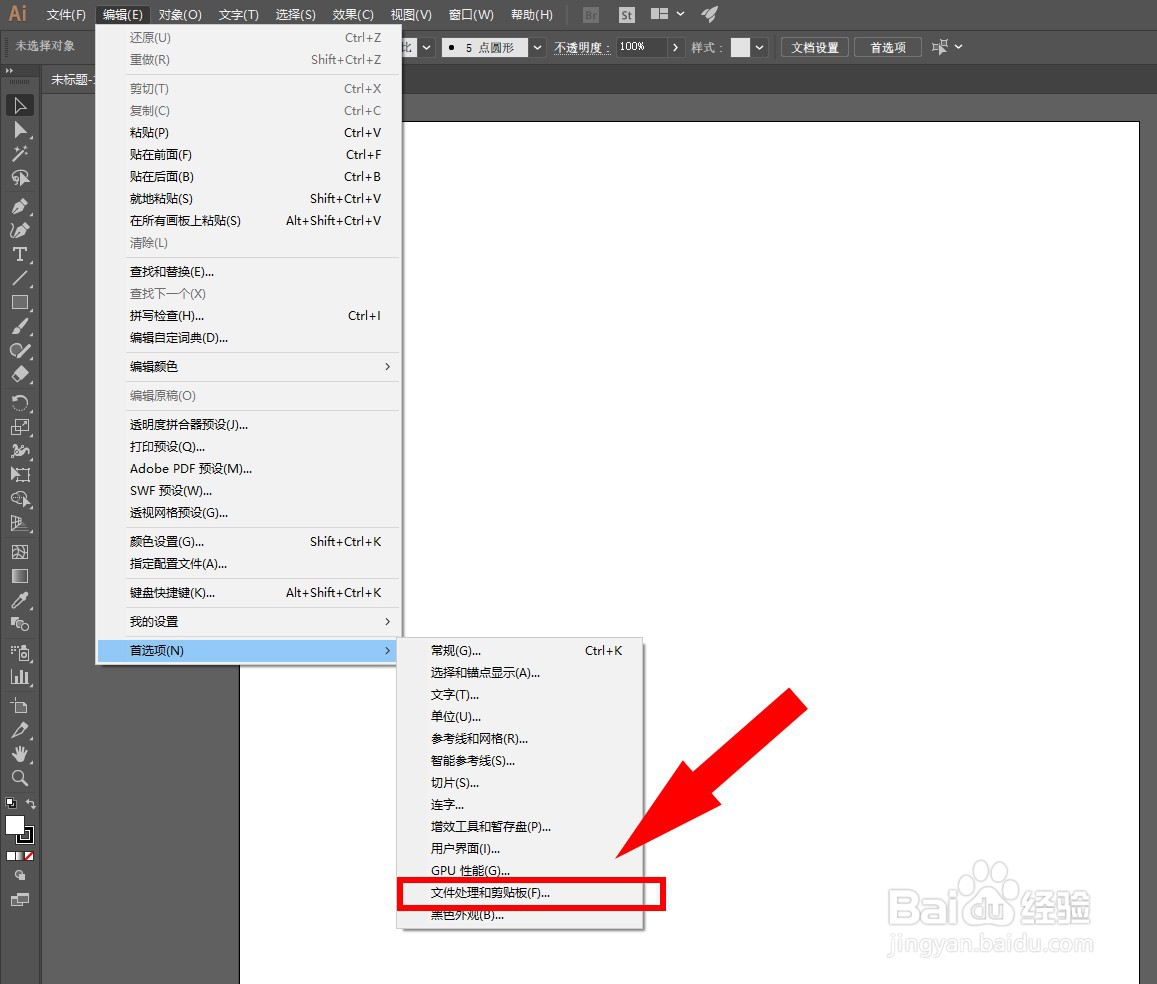Expand the toolbar double-arrow toggle
Screen dimensions: 1157x984
10,71
